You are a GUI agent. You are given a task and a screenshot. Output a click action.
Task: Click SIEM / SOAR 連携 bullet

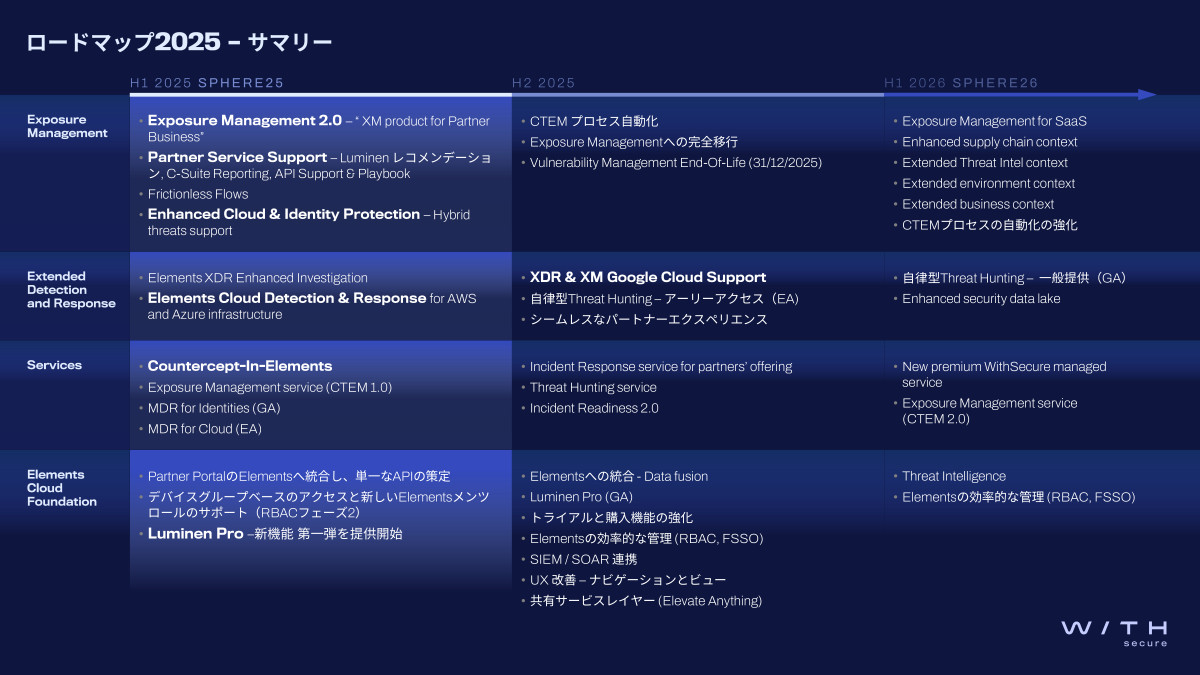pos(583,559)
